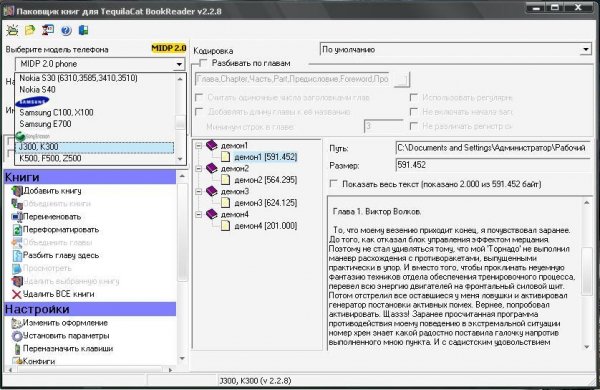Click down arrow of phone list scrollbar

(x=180, y=159)
